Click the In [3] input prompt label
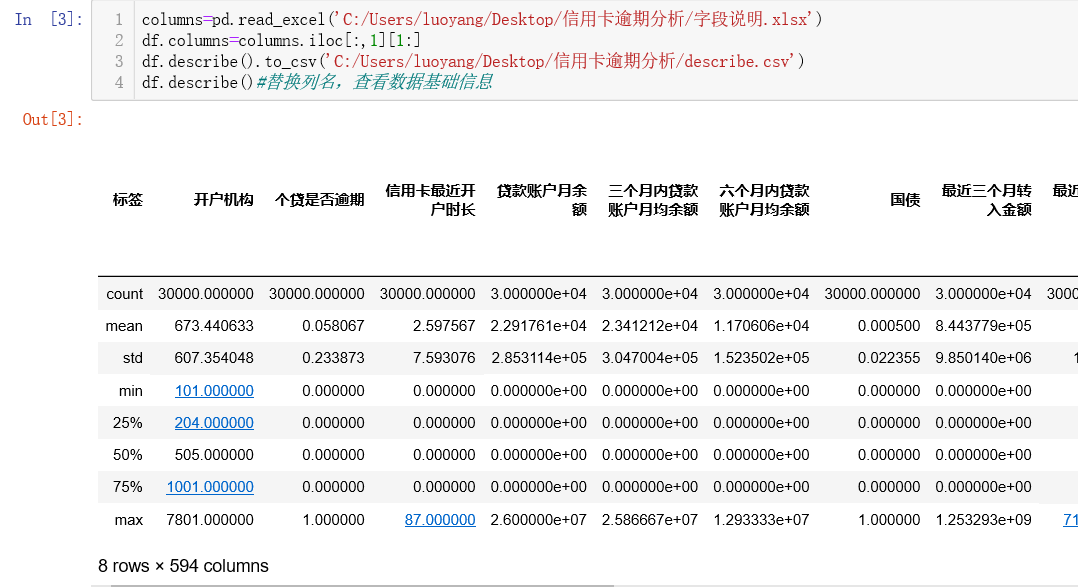 click(48, 19)
